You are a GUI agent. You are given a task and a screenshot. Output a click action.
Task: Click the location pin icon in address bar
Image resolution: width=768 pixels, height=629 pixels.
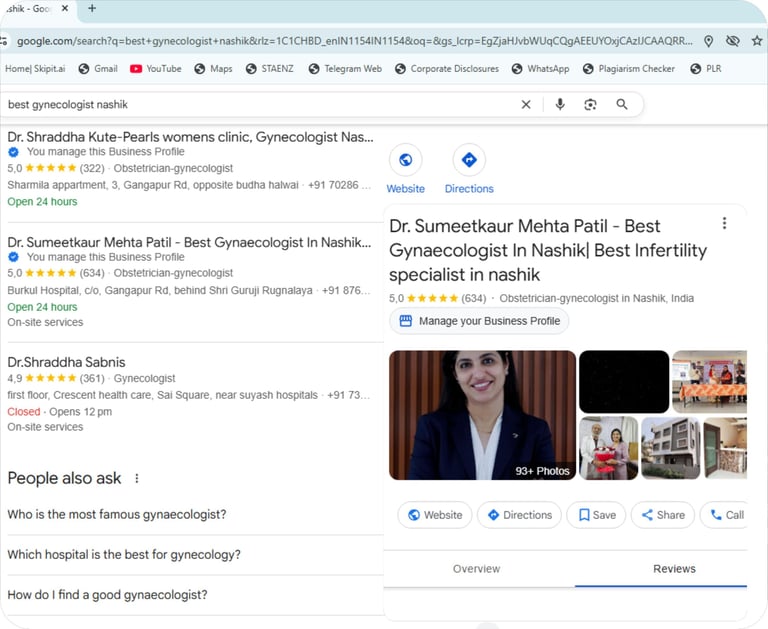[x=708, y=41]
